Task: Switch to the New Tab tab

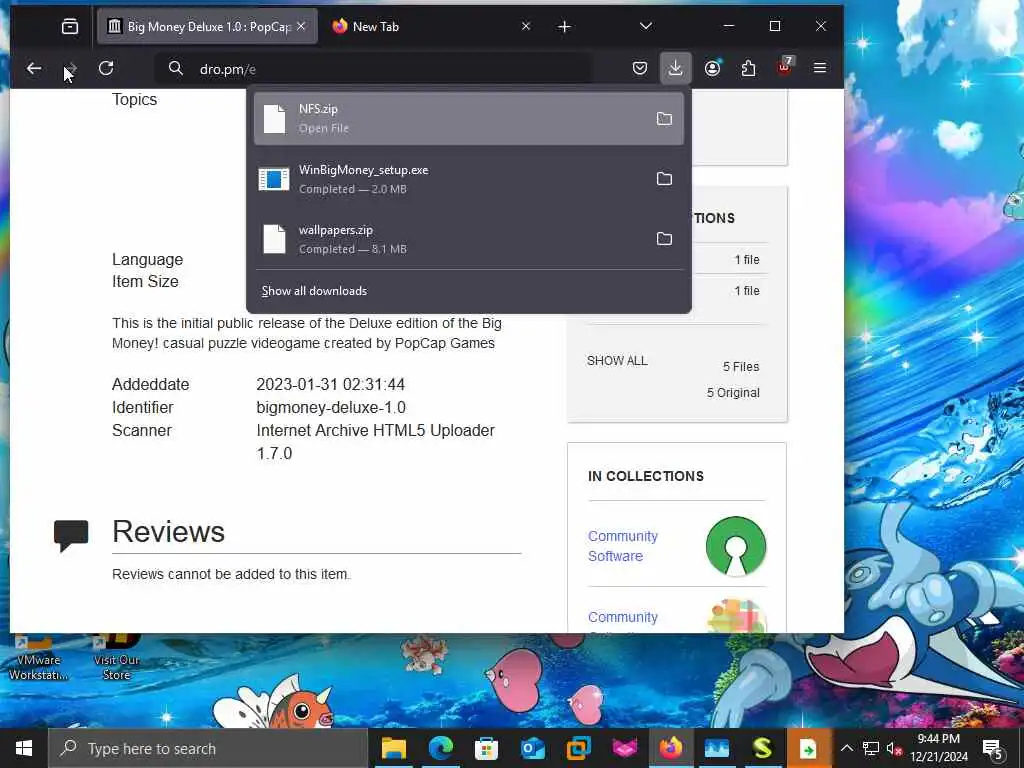Action: (x=431, y=26)
